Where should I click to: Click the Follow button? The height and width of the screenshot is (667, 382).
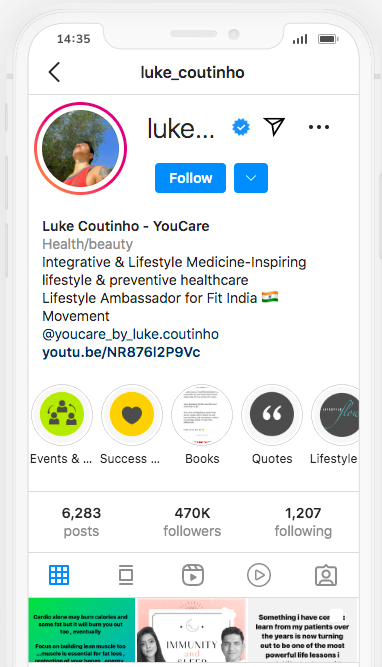191,178
